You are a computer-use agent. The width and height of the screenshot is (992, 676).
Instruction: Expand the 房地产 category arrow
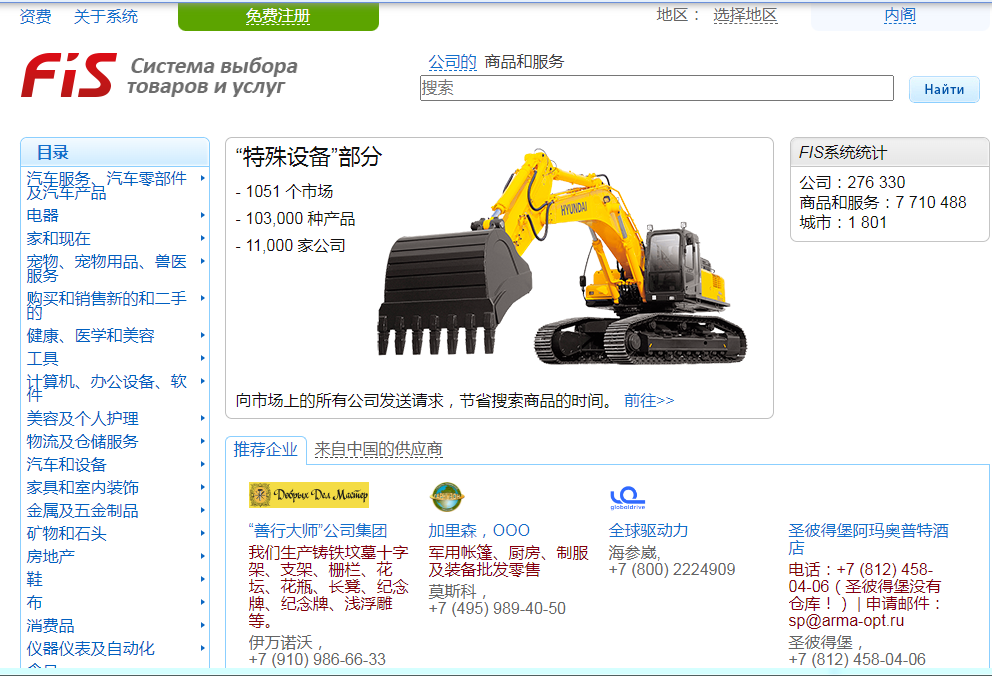(x=202, y=556)
